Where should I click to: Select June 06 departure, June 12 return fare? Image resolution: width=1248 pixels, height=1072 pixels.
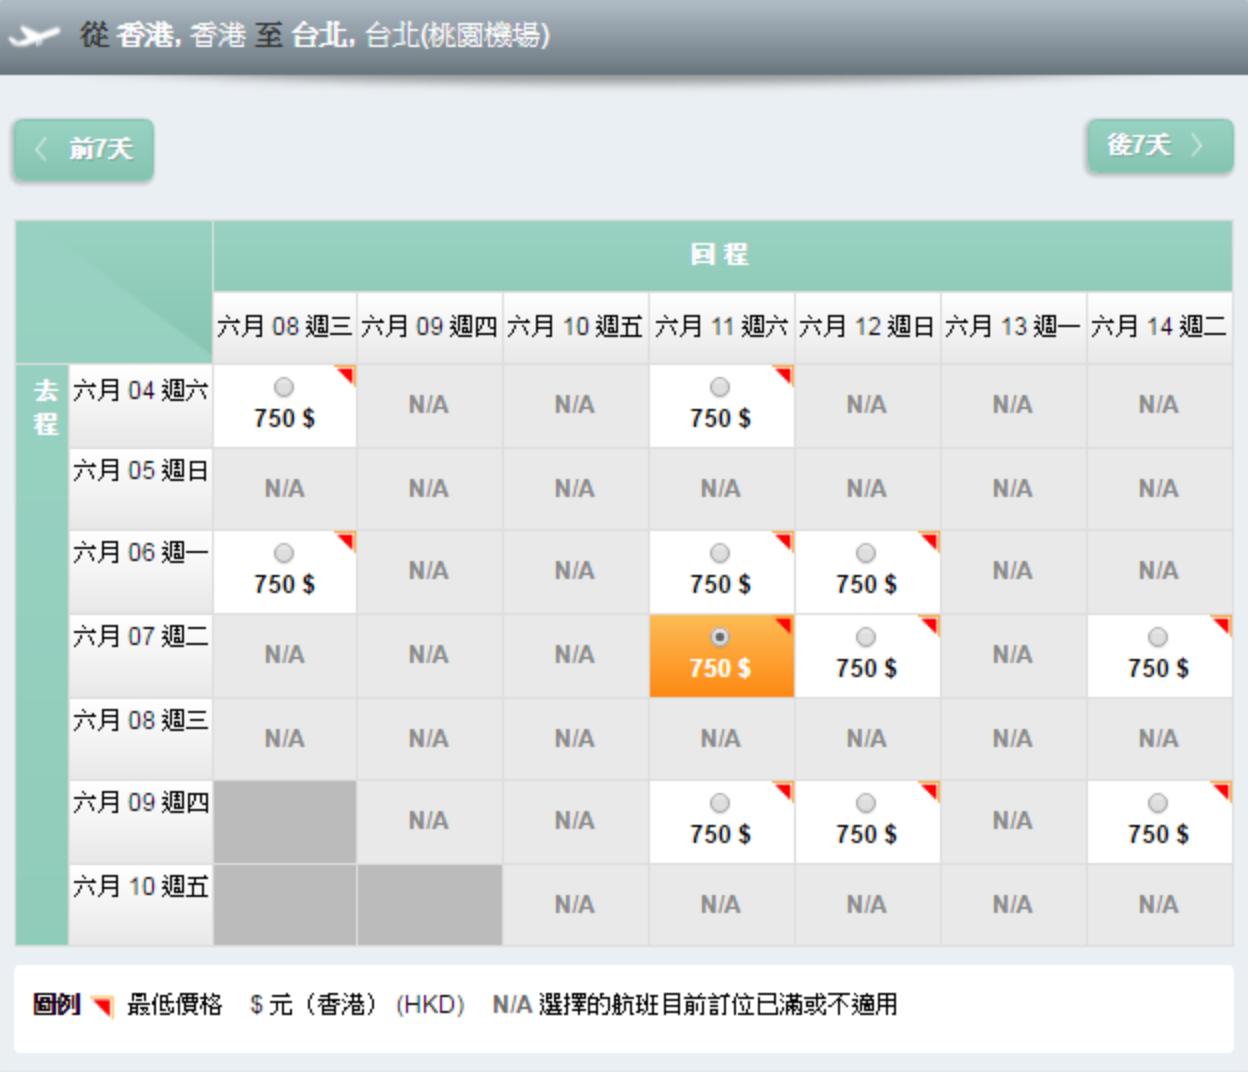[x=866, y=554]
